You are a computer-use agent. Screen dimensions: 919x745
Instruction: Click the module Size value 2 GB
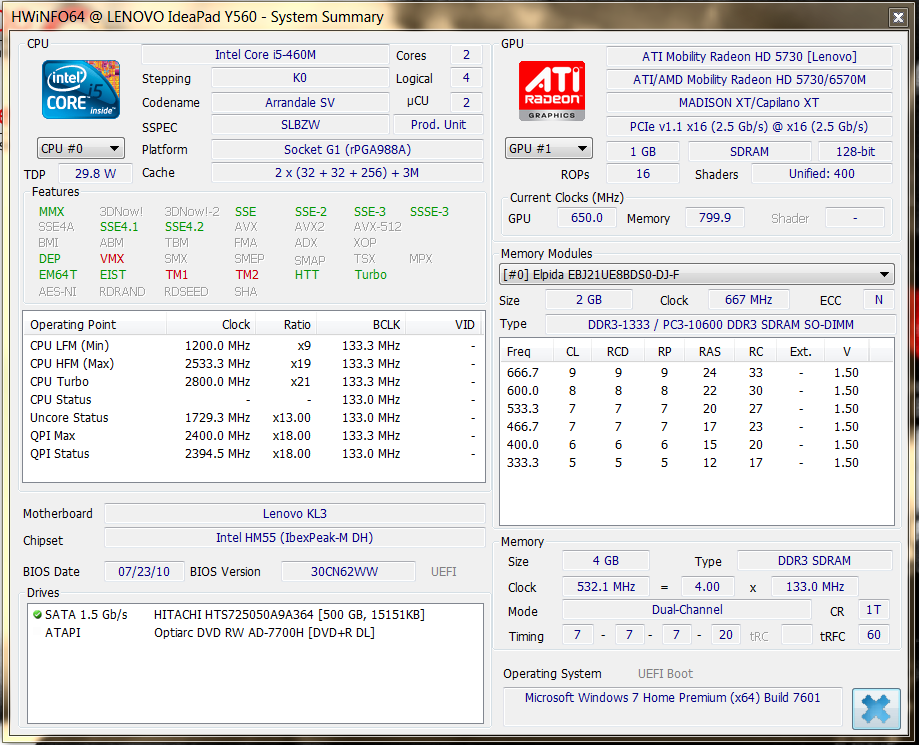point(589,300)
